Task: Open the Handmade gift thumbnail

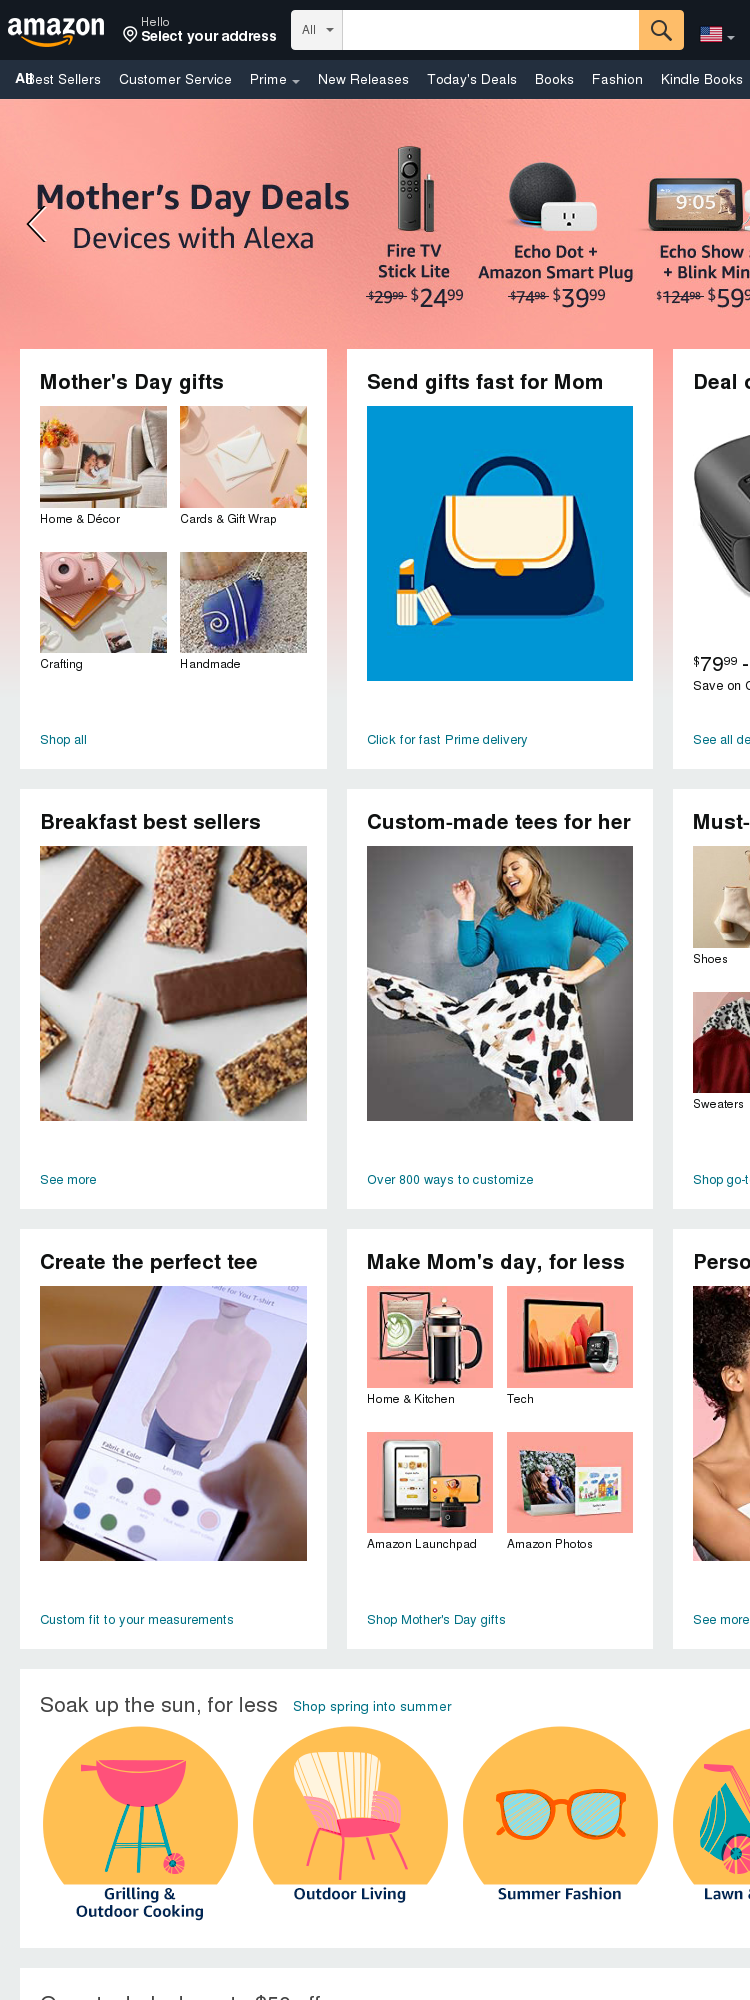Action: 243,602
